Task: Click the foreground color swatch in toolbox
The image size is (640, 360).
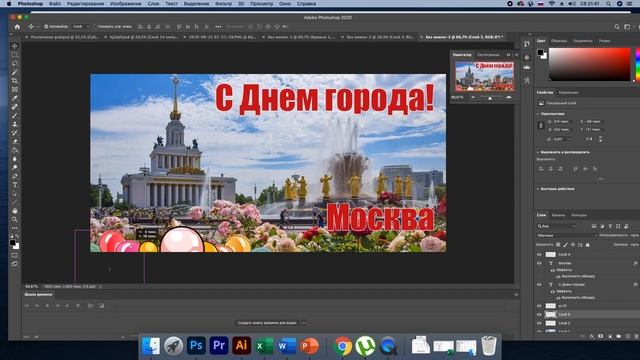Action: click(x=13, y=243)
